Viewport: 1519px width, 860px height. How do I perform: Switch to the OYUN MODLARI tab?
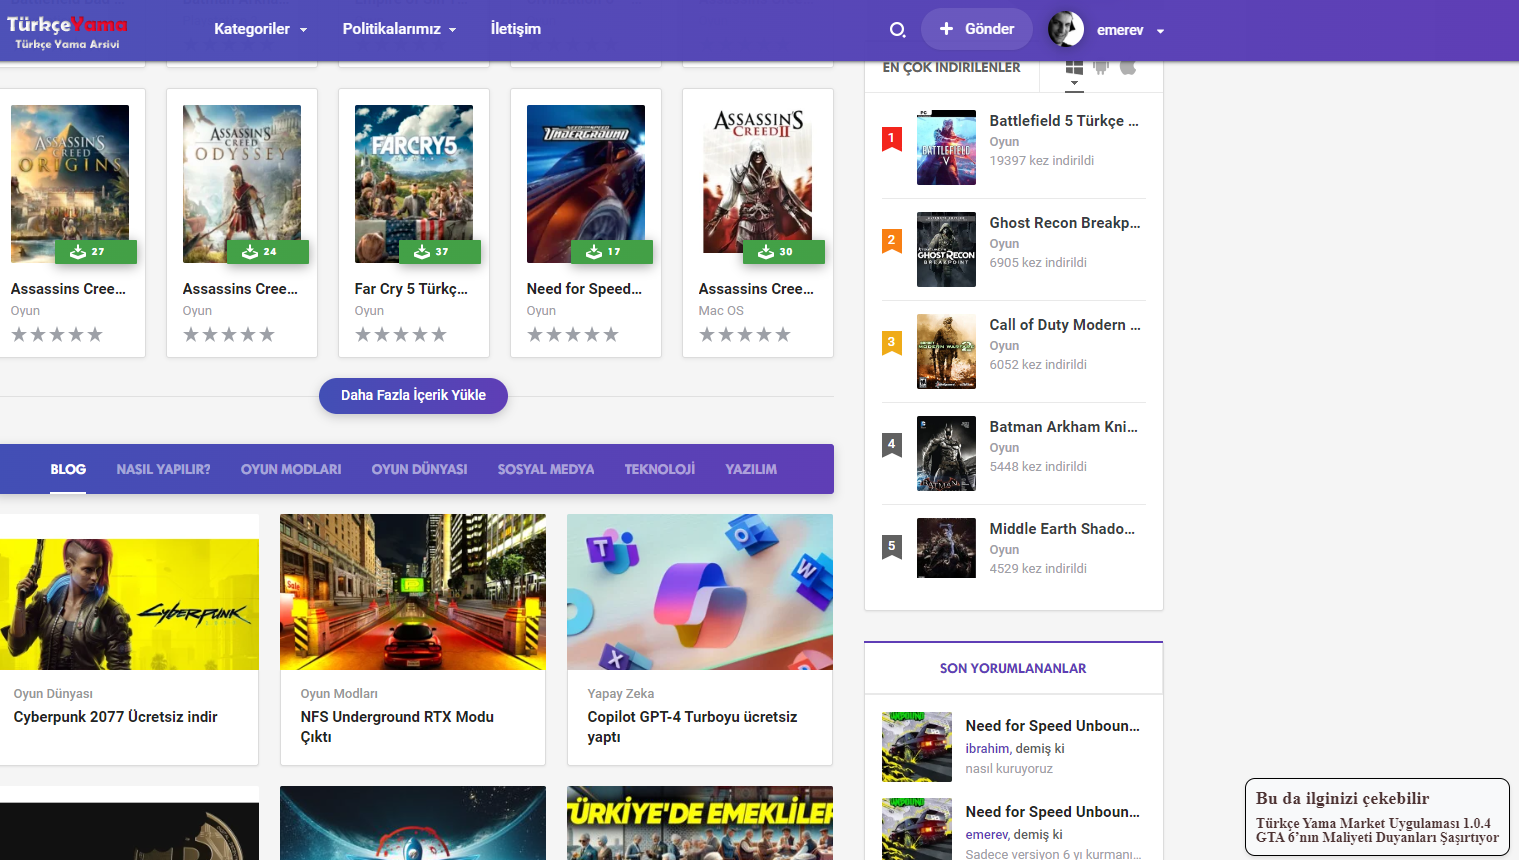pos(291,469)
